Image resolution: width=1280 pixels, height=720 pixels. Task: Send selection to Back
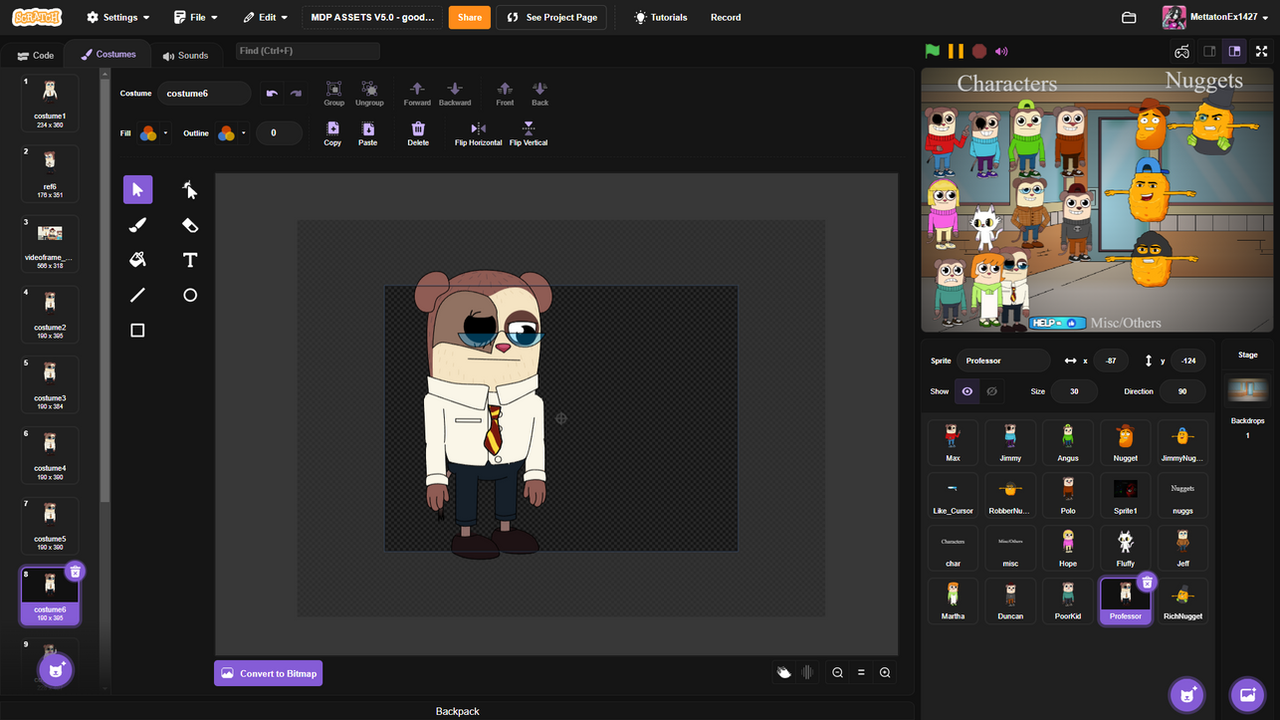coord(540,93)
